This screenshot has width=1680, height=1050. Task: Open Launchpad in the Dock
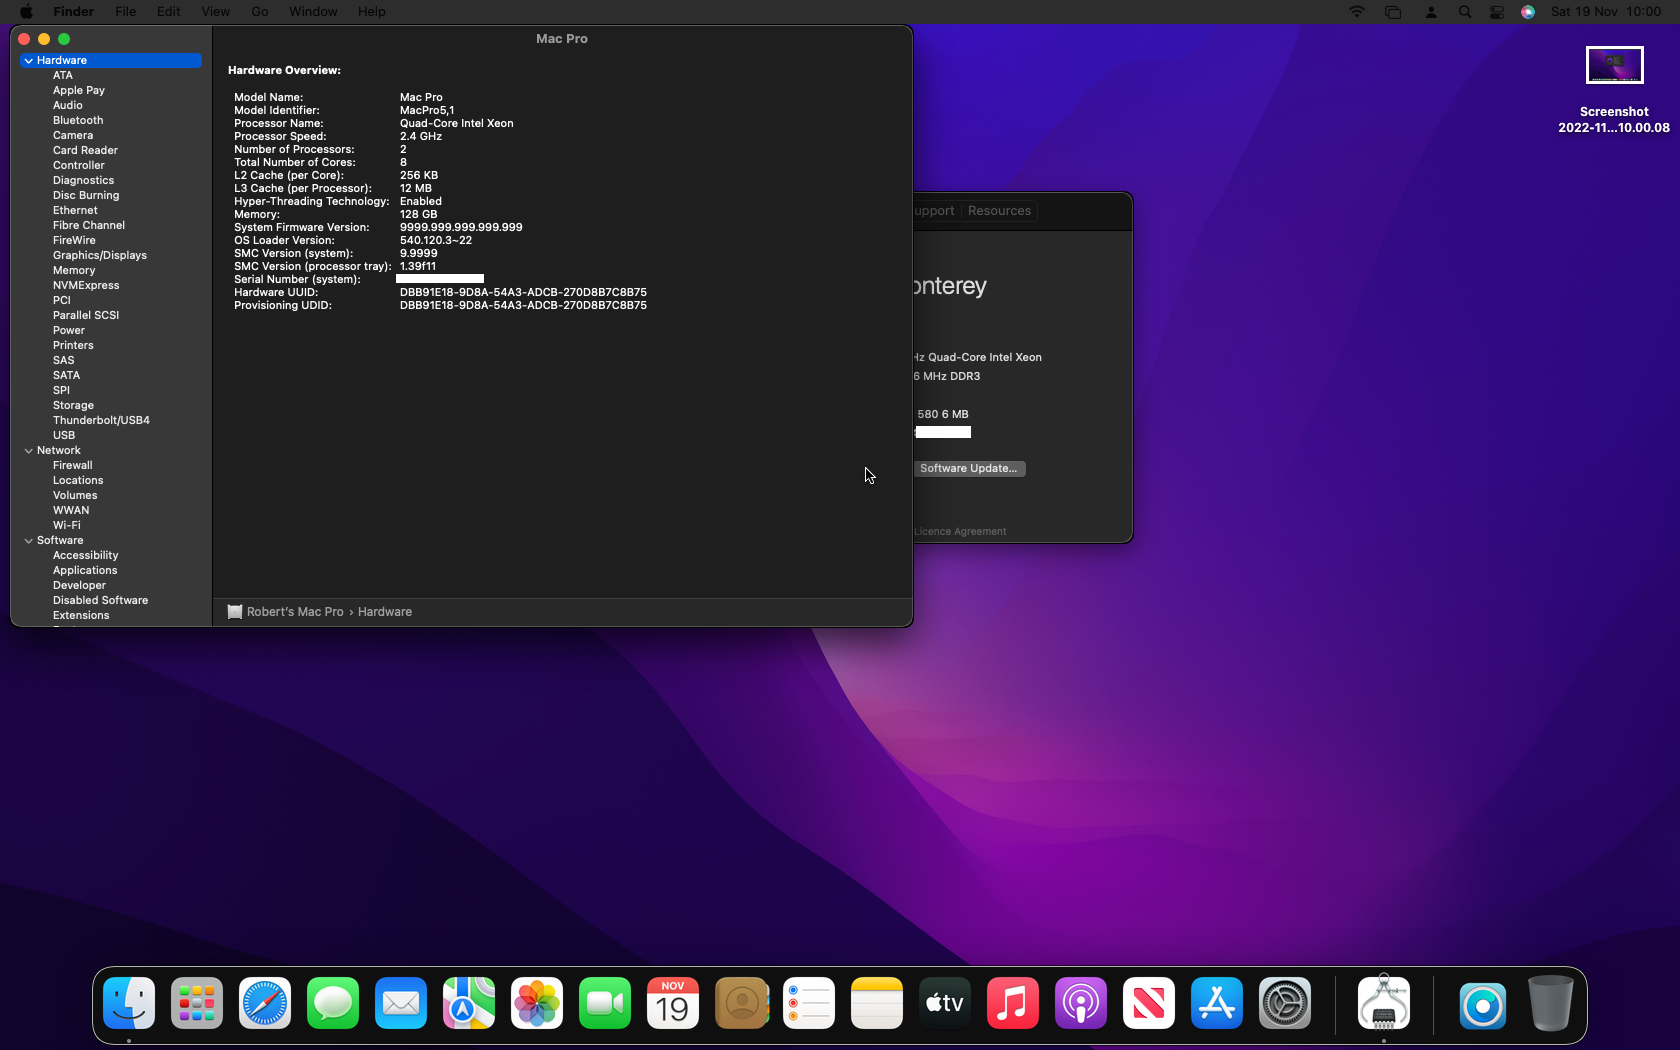pyautogui.click(x=197, y=1003)
